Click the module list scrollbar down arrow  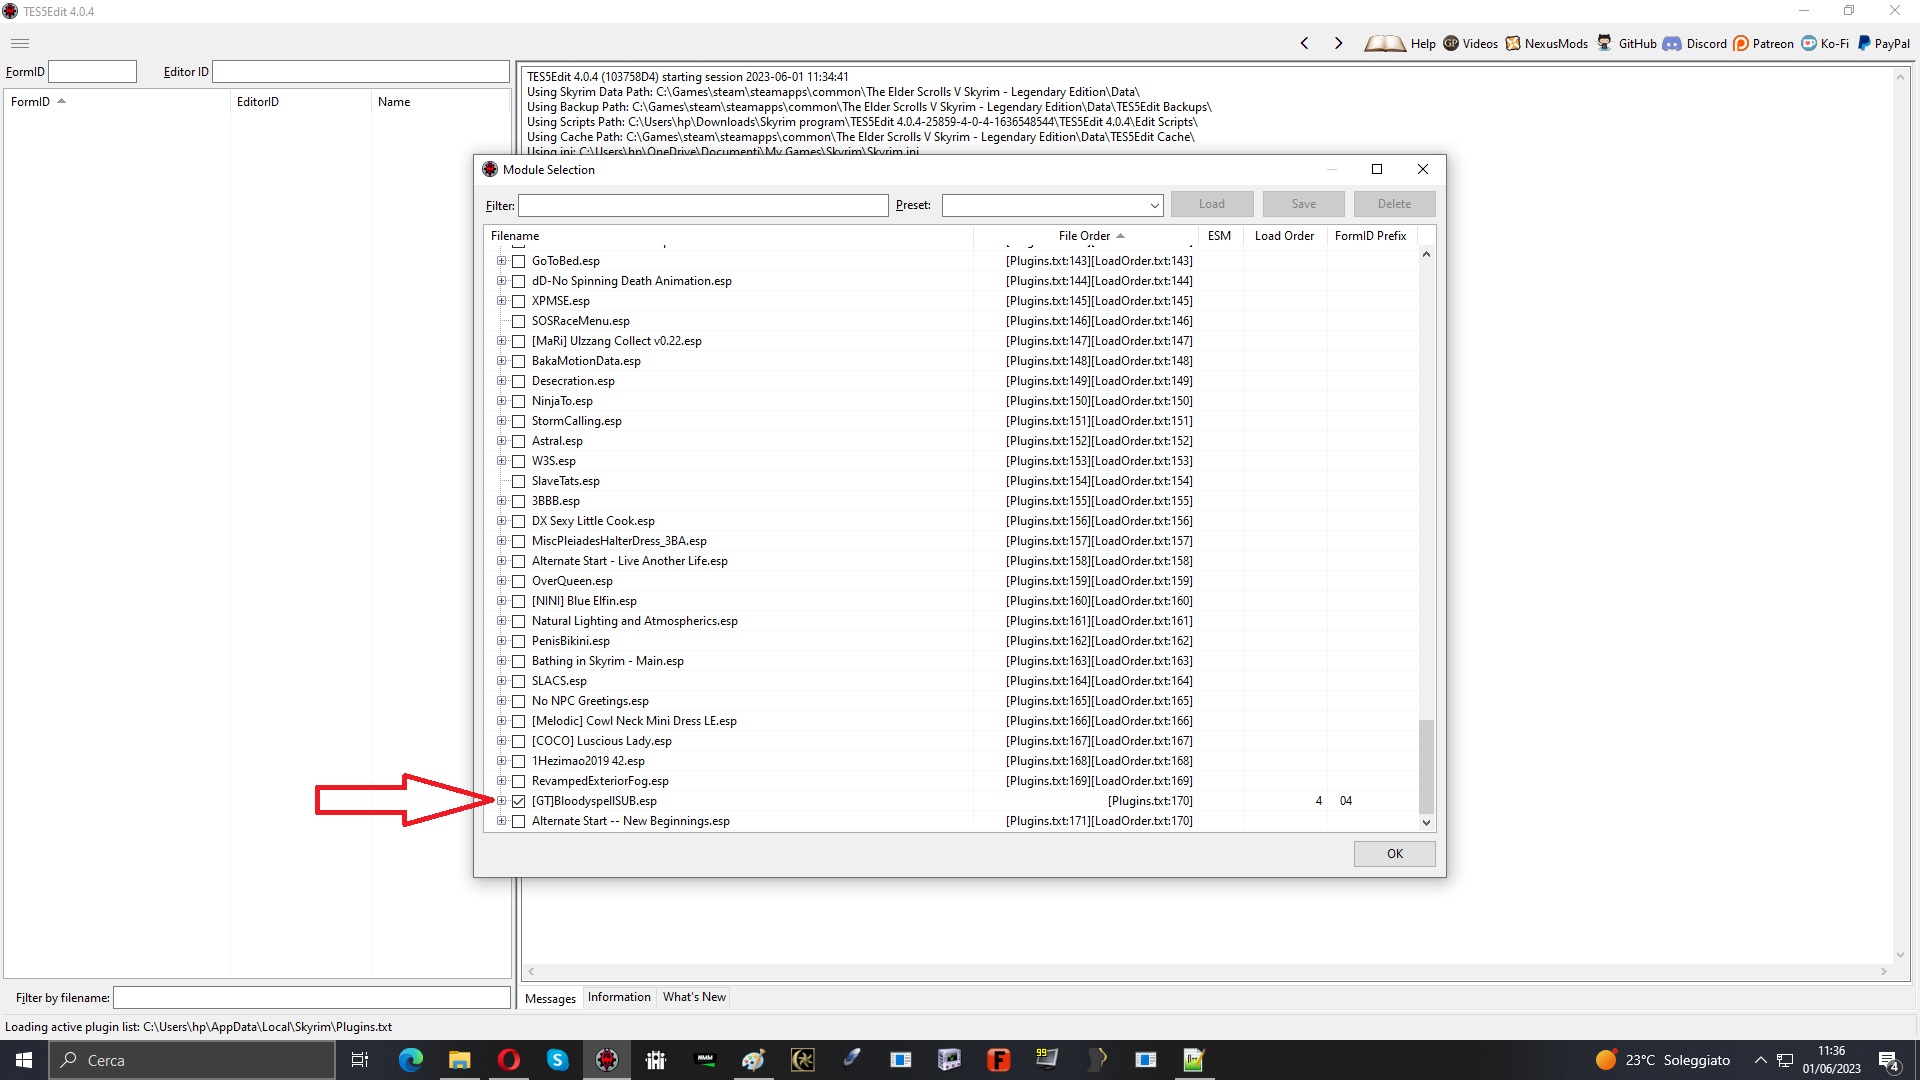click(x=1426, y=822)
